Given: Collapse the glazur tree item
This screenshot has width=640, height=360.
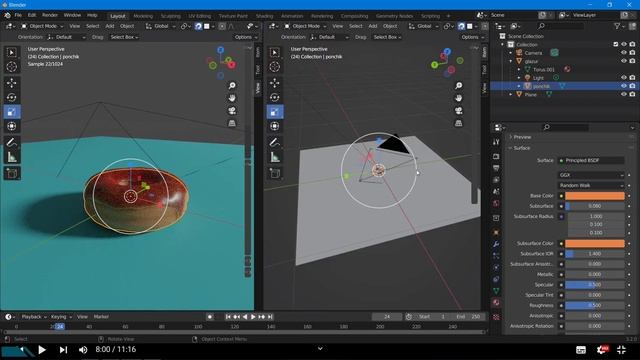Looking at the screenshot, I should click(511, 61).
